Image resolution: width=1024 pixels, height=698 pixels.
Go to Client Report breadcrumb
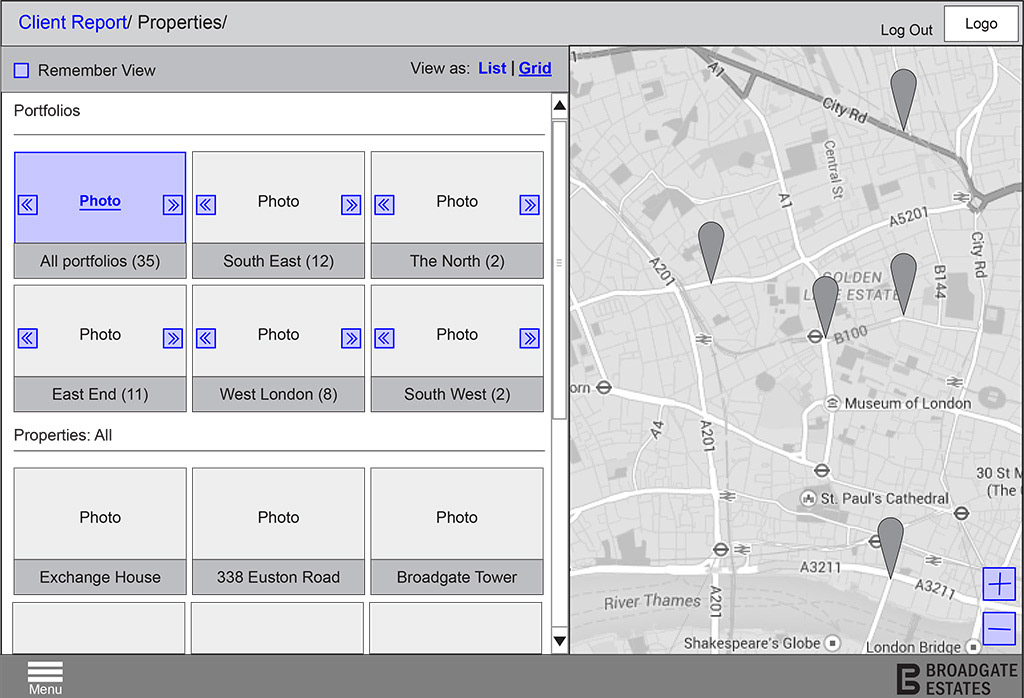(72, 22)
